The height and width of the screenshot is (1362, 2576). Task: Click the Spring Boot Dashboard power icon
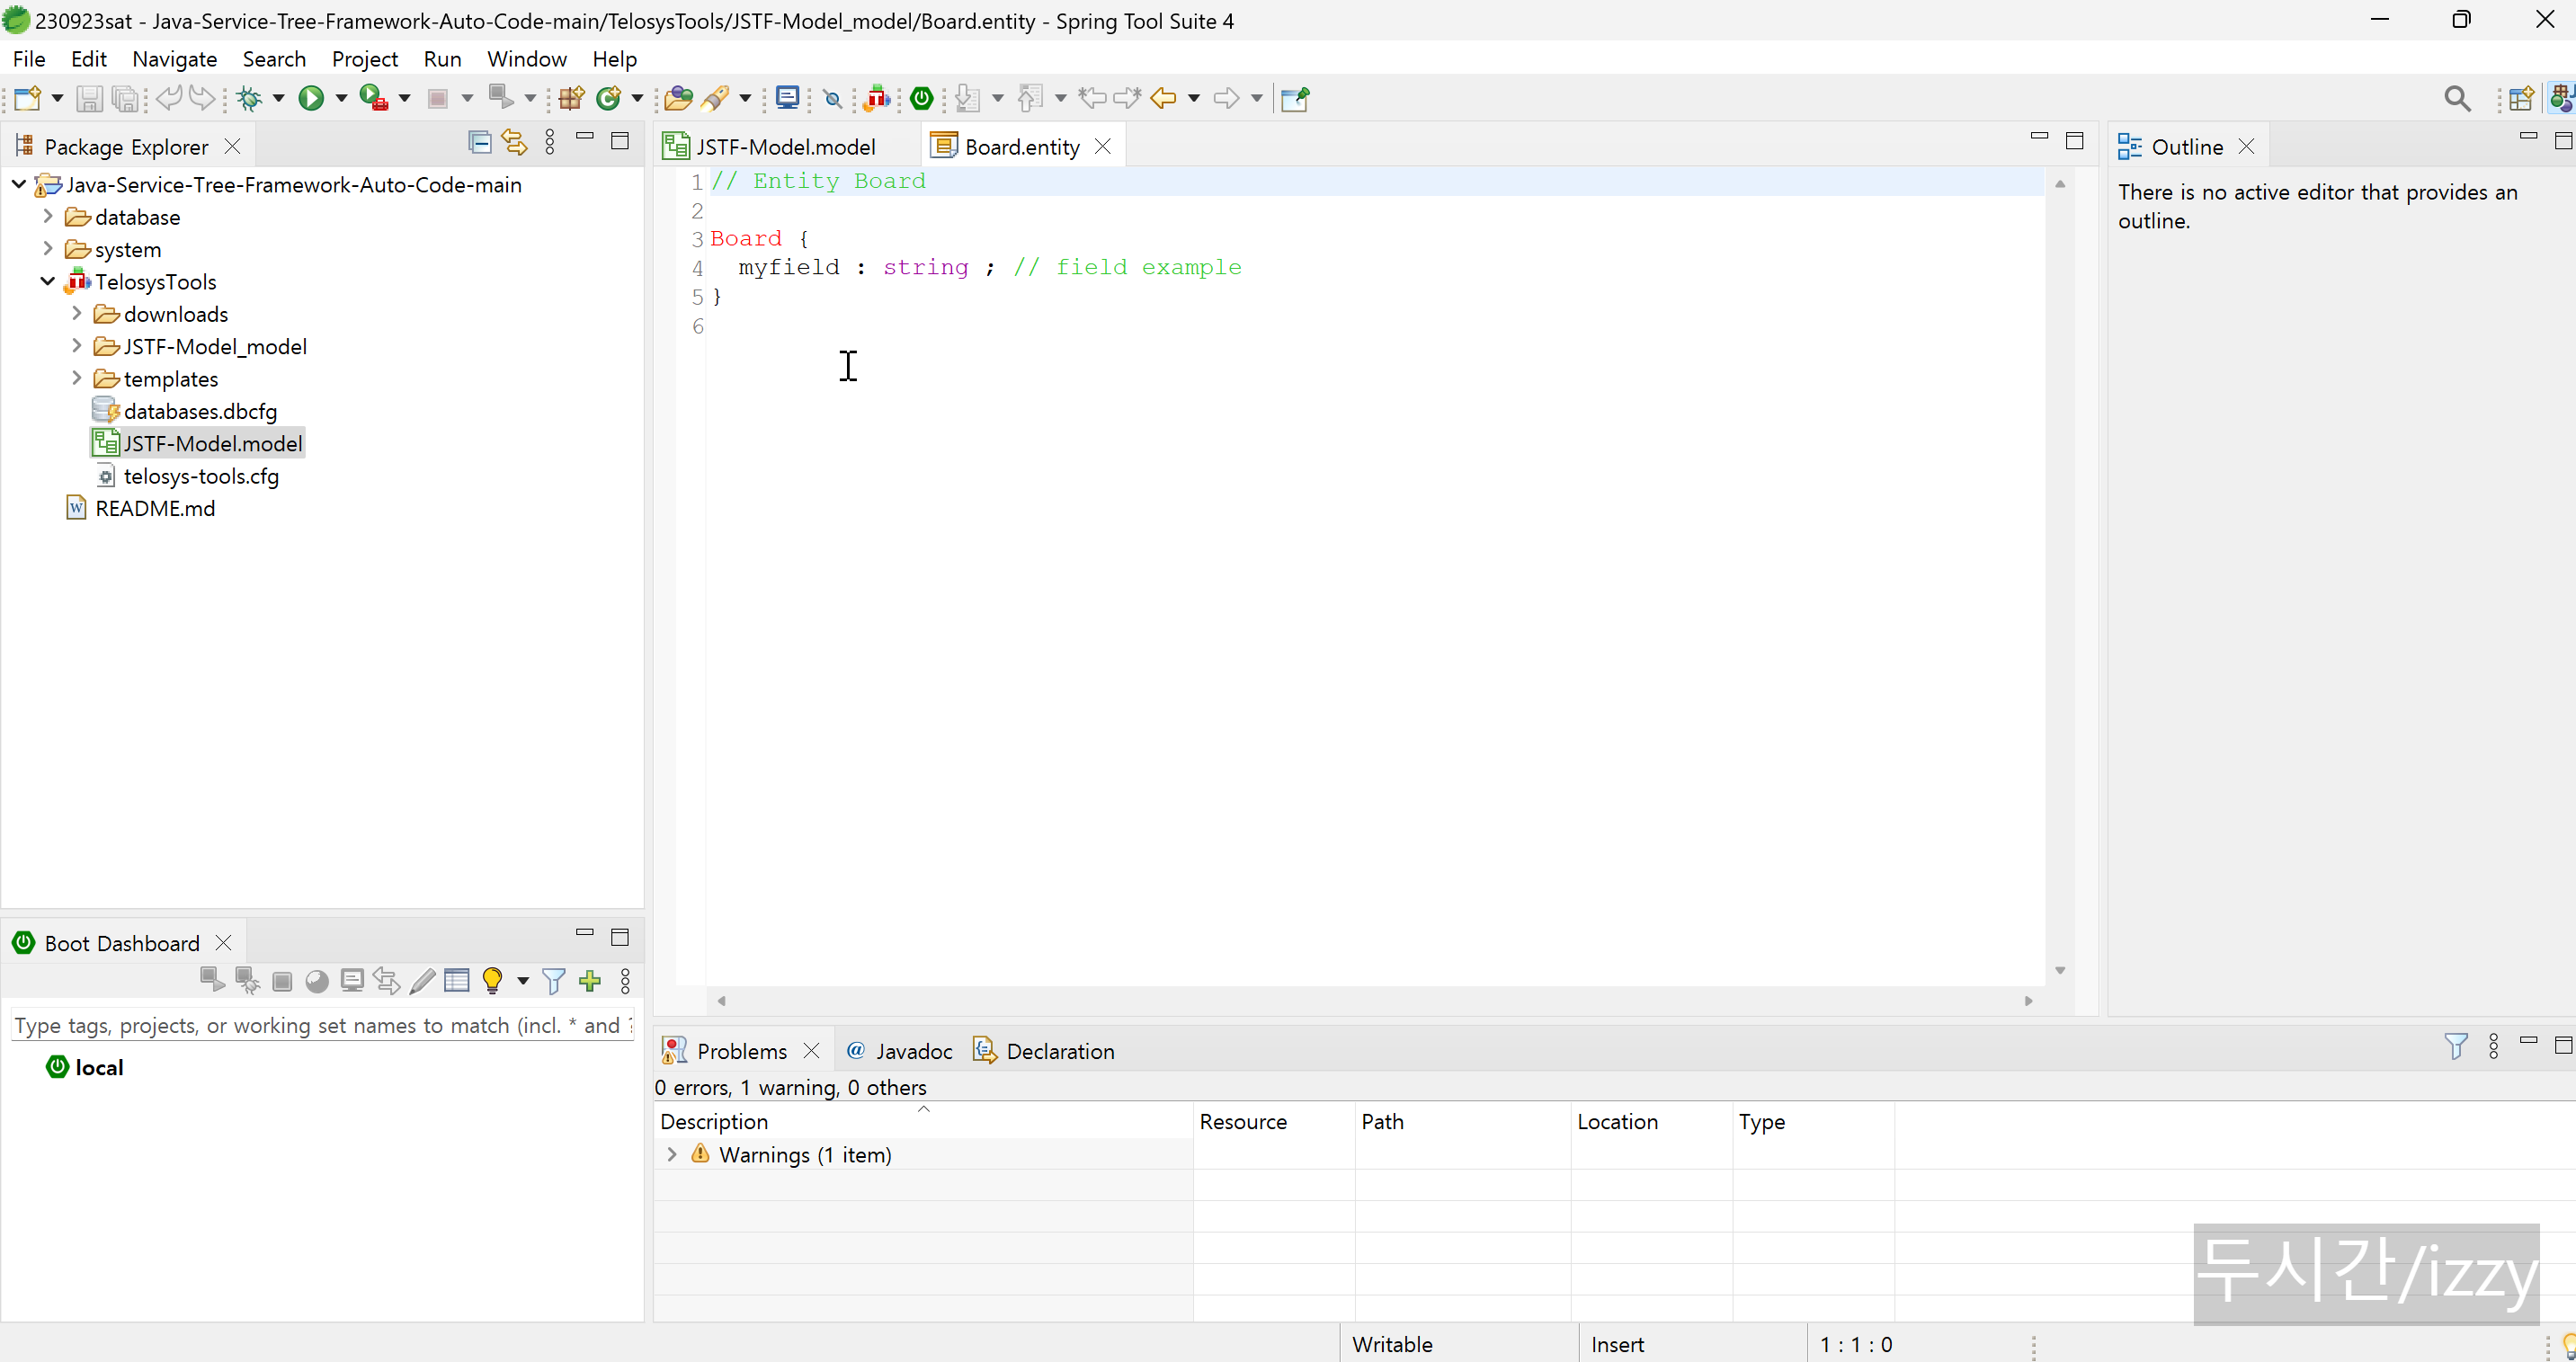click(922, 98)
